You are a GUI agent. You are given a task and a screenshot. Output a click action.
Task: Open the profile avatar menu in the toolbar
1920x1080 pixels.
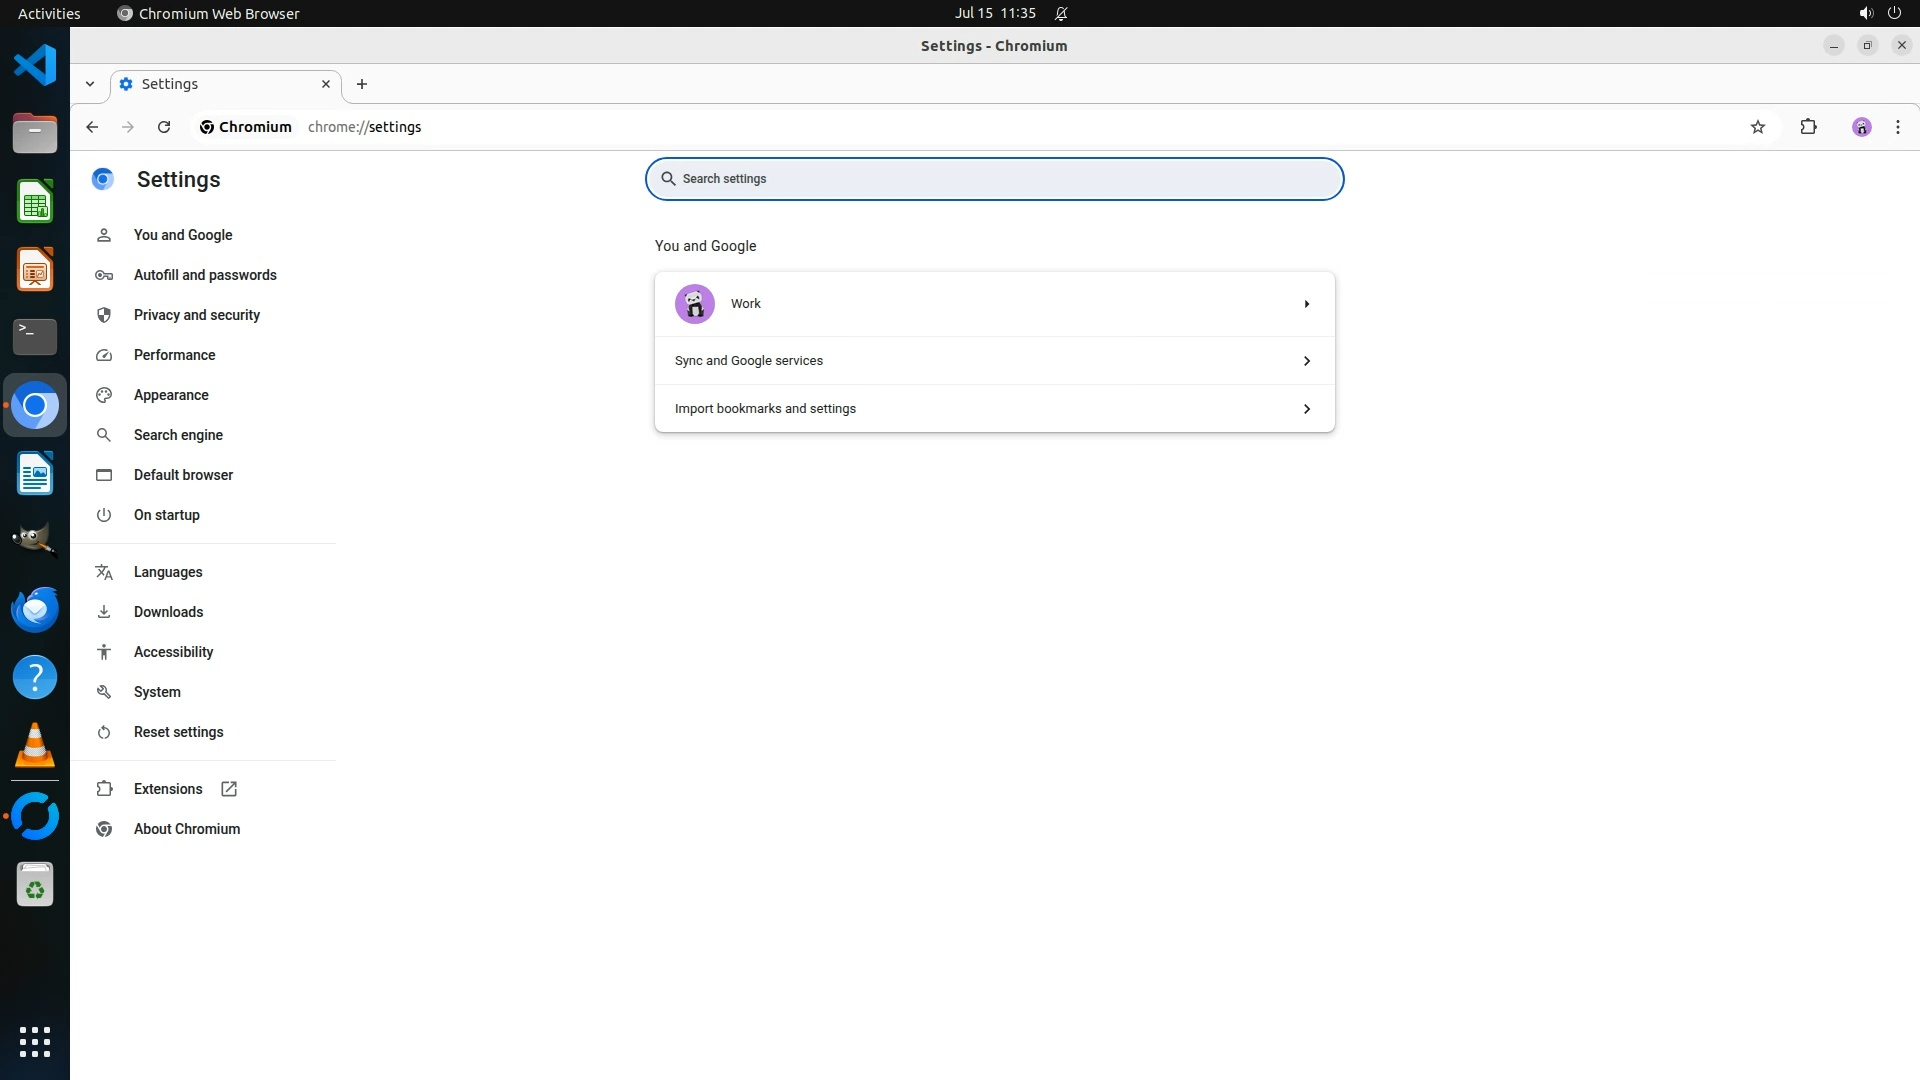[x=1861, y=127]
